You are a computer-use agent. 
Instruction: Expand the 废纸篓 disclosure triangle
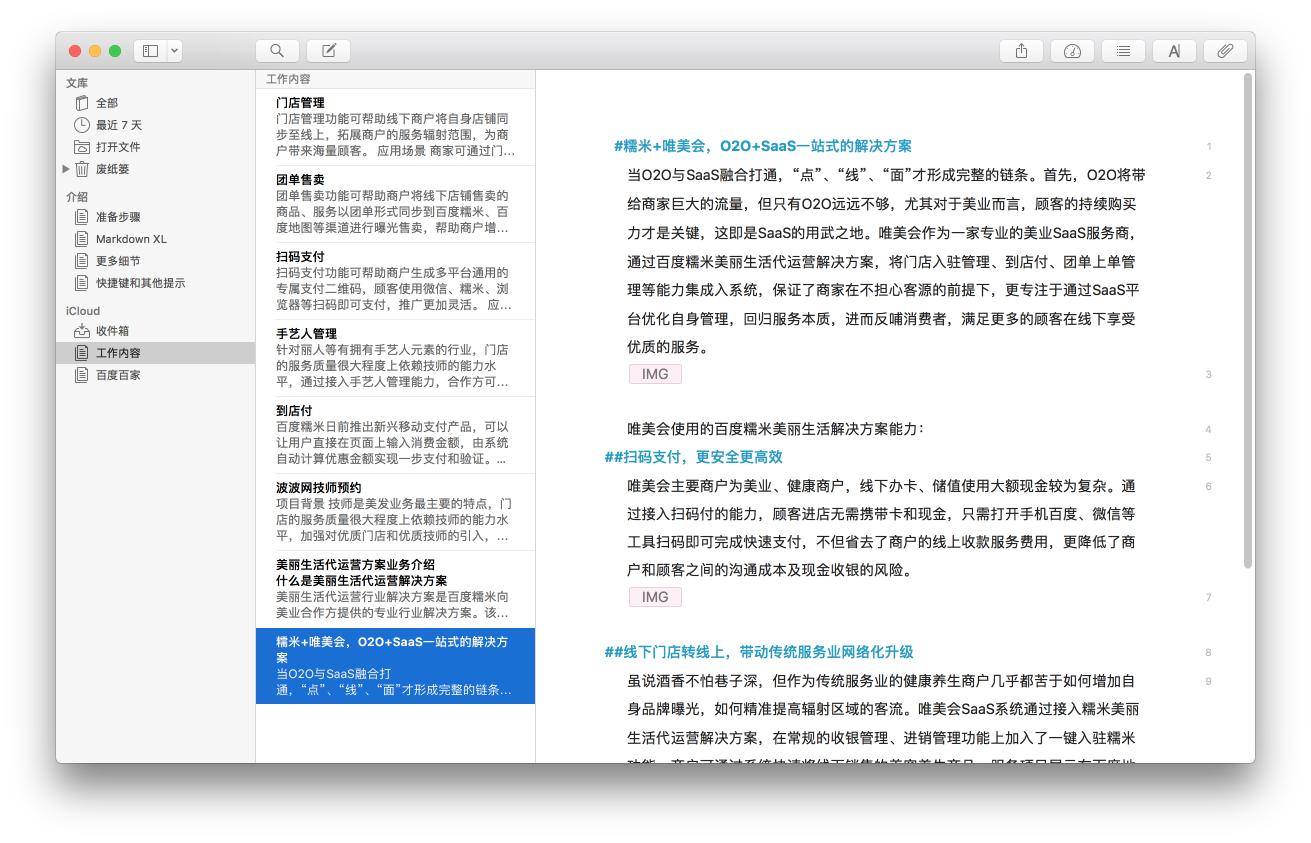tap(66, 168)
